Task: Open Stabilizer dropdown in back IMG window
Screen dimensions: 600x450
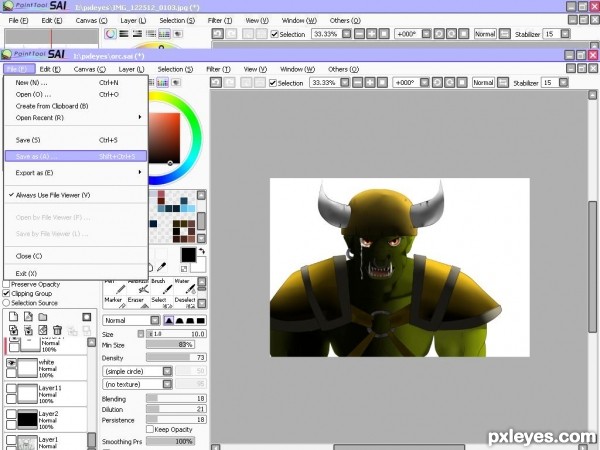Action: click(x=565, y=34)
